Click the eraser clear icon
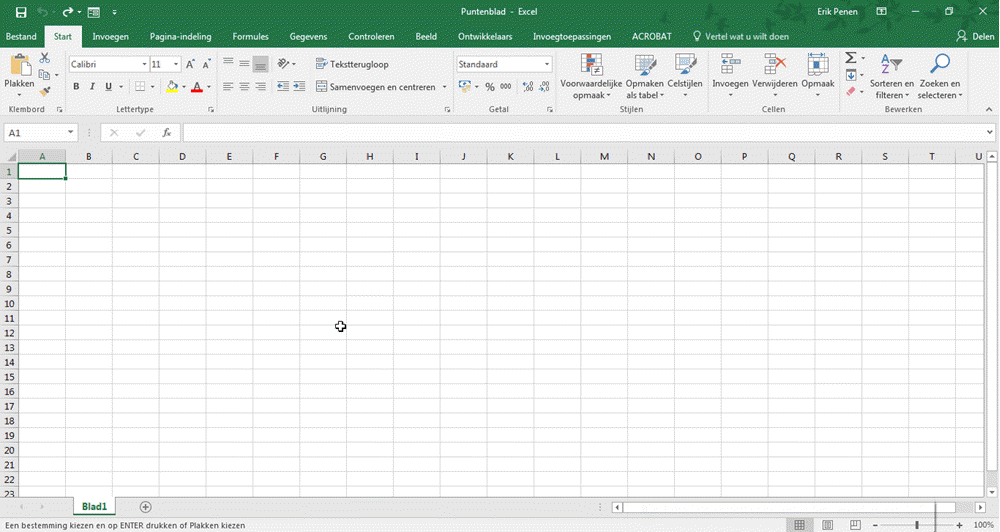The image size is (1000, 532). click(851, 92)
